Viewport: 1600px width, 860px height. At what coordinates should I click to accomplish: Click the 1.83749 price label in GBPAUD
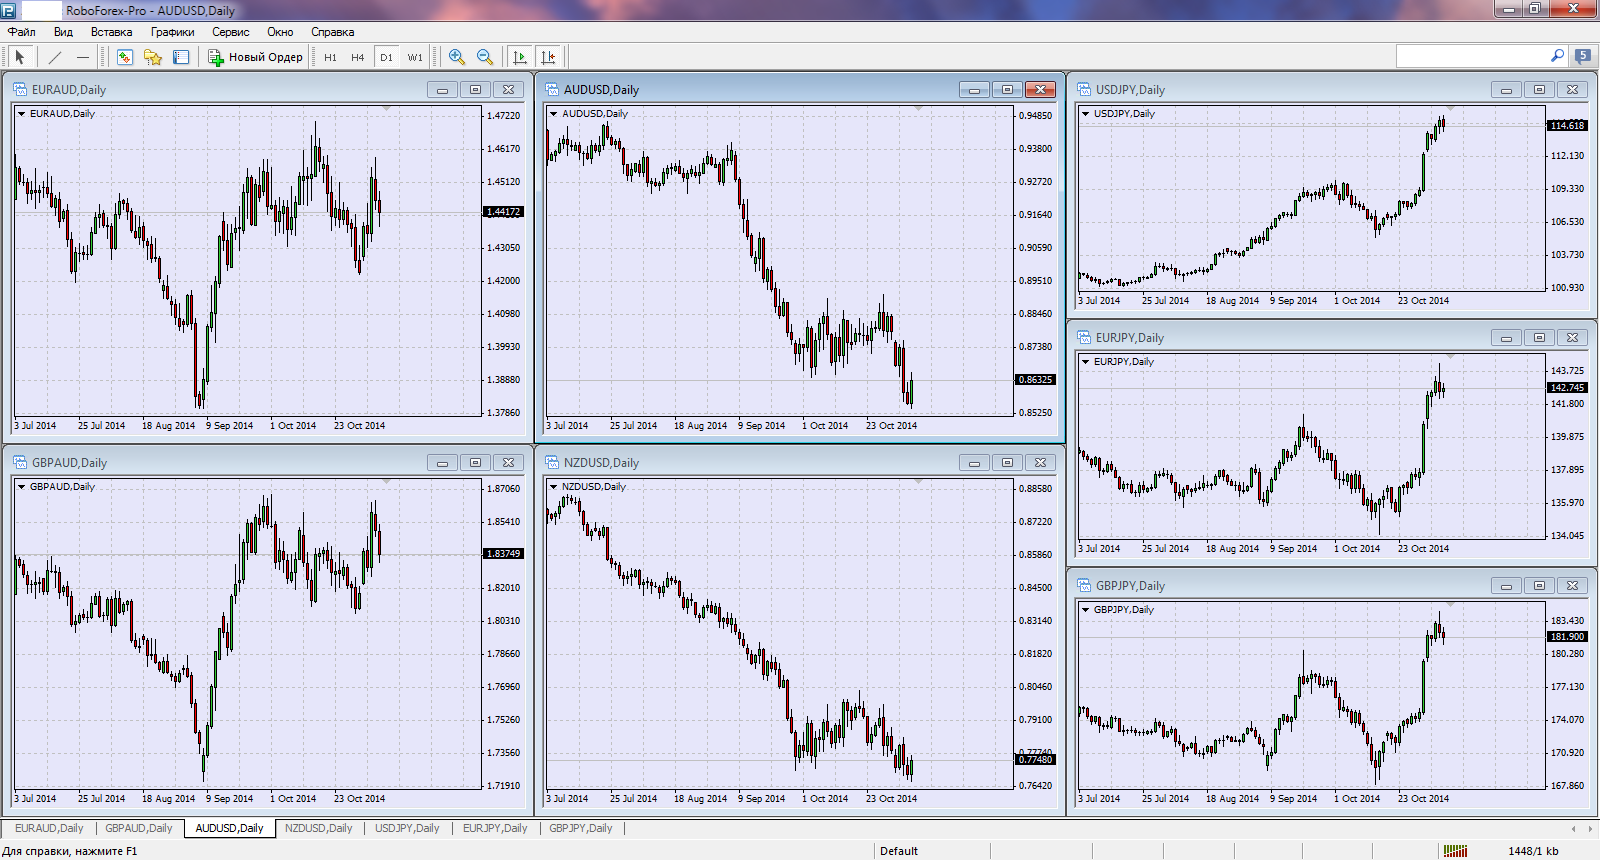503,554
